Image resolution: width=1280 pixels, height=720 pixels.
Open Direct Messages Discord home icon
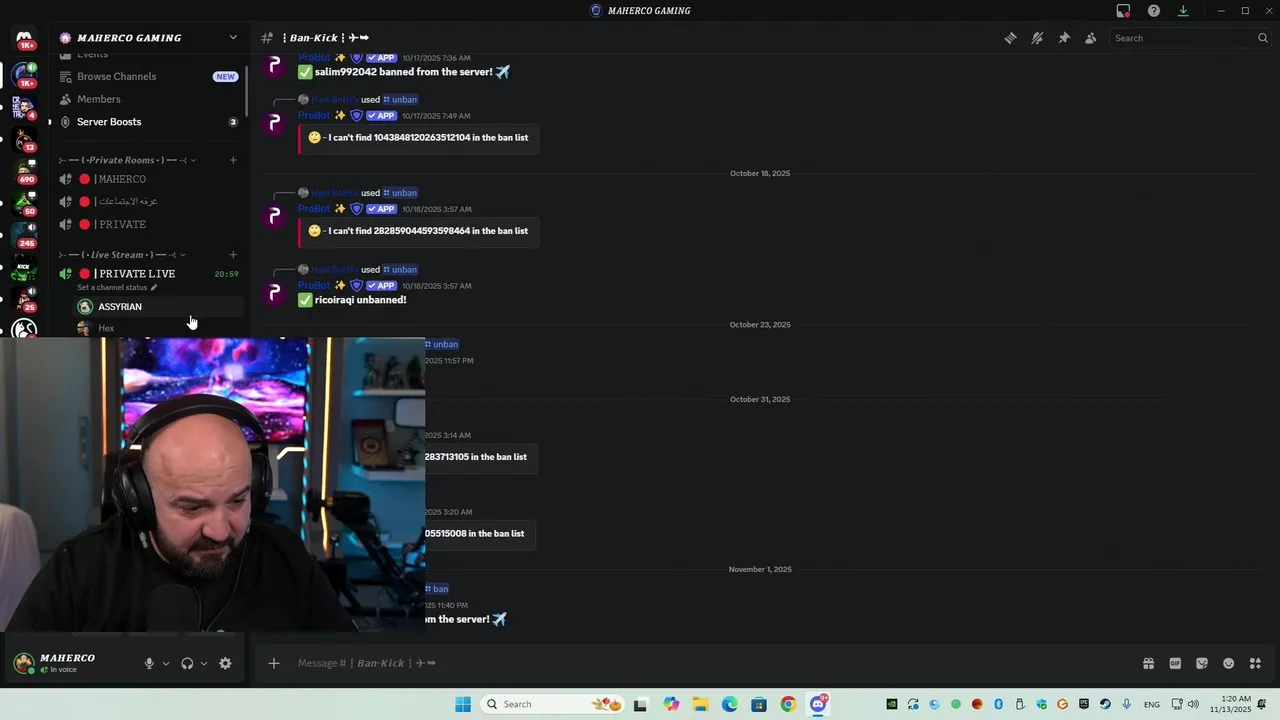[x=24, y=39]
